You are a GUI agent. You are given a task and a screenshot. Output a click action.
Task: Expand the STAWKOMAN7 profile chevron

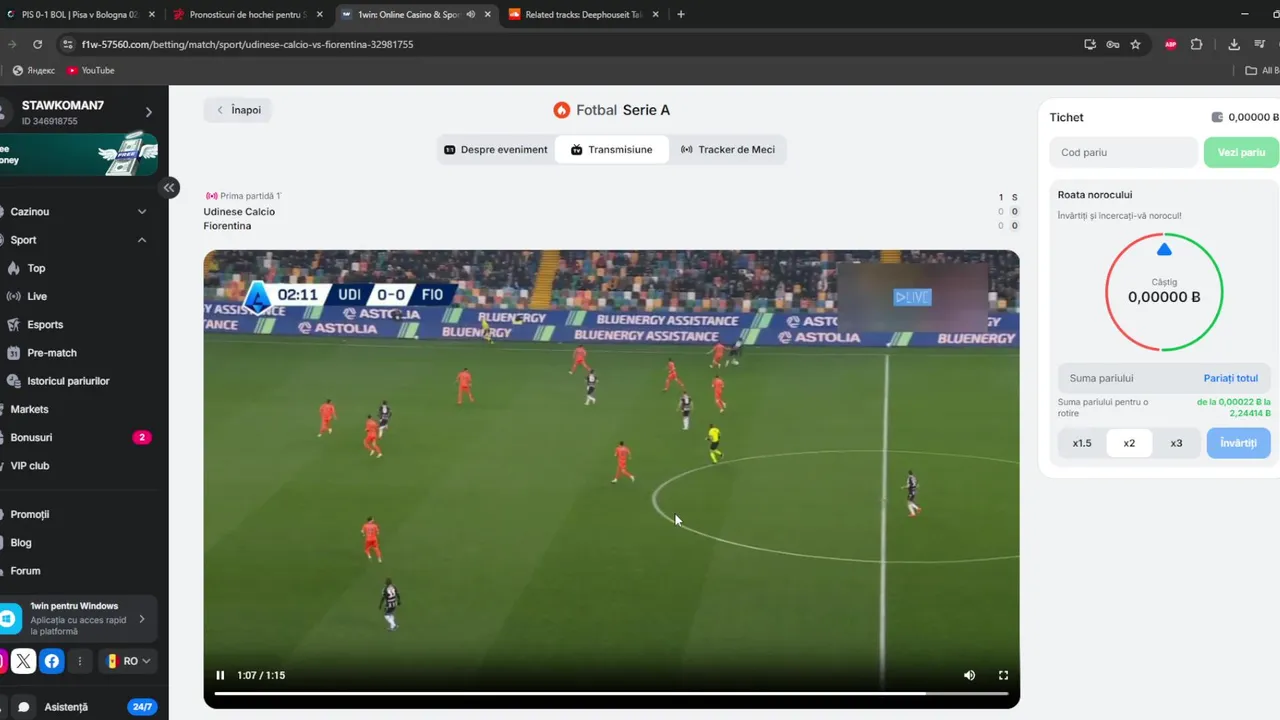149,112
